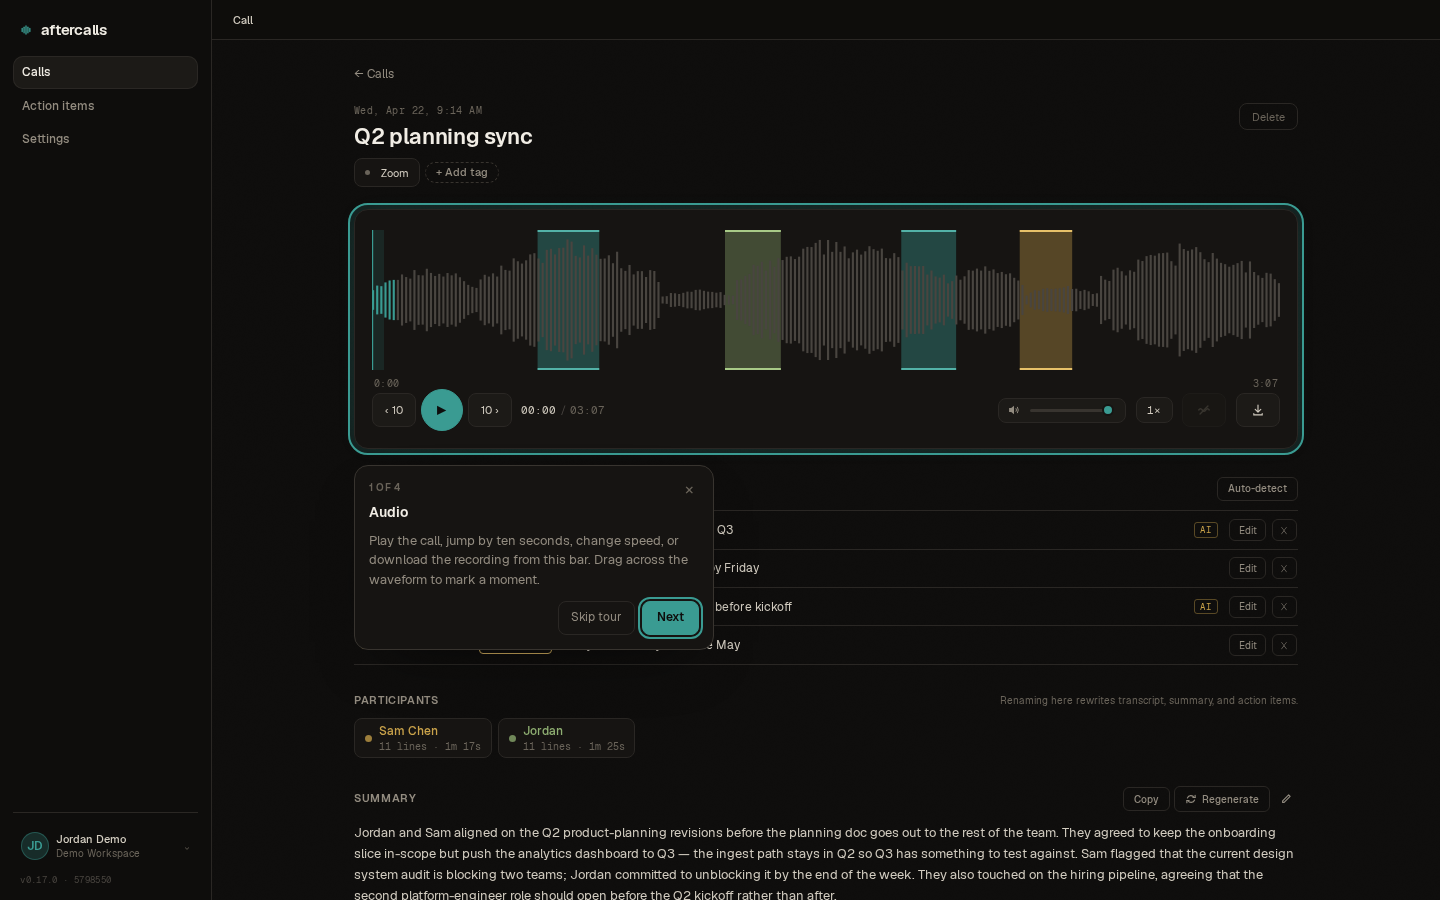Click the green waveform marker
Viewport: 1440px width, 900px height.
click(x=753, y=300)
